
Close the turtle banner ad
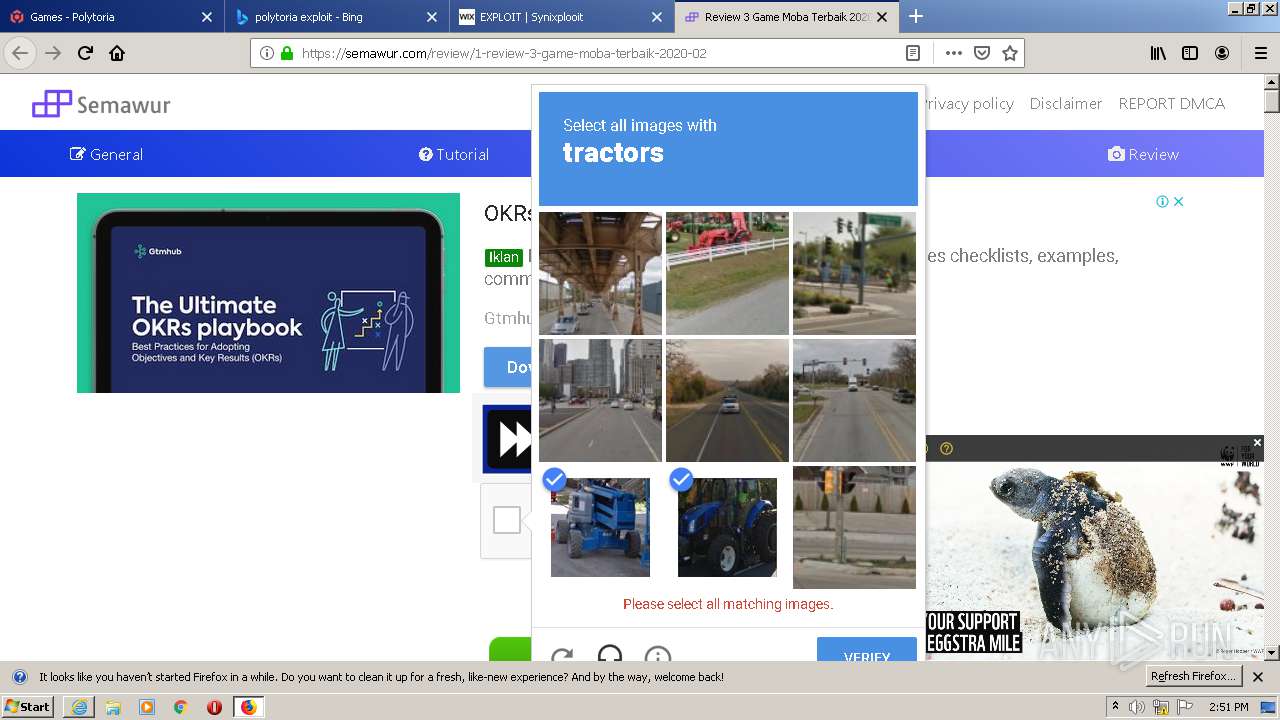point(1257,442)
